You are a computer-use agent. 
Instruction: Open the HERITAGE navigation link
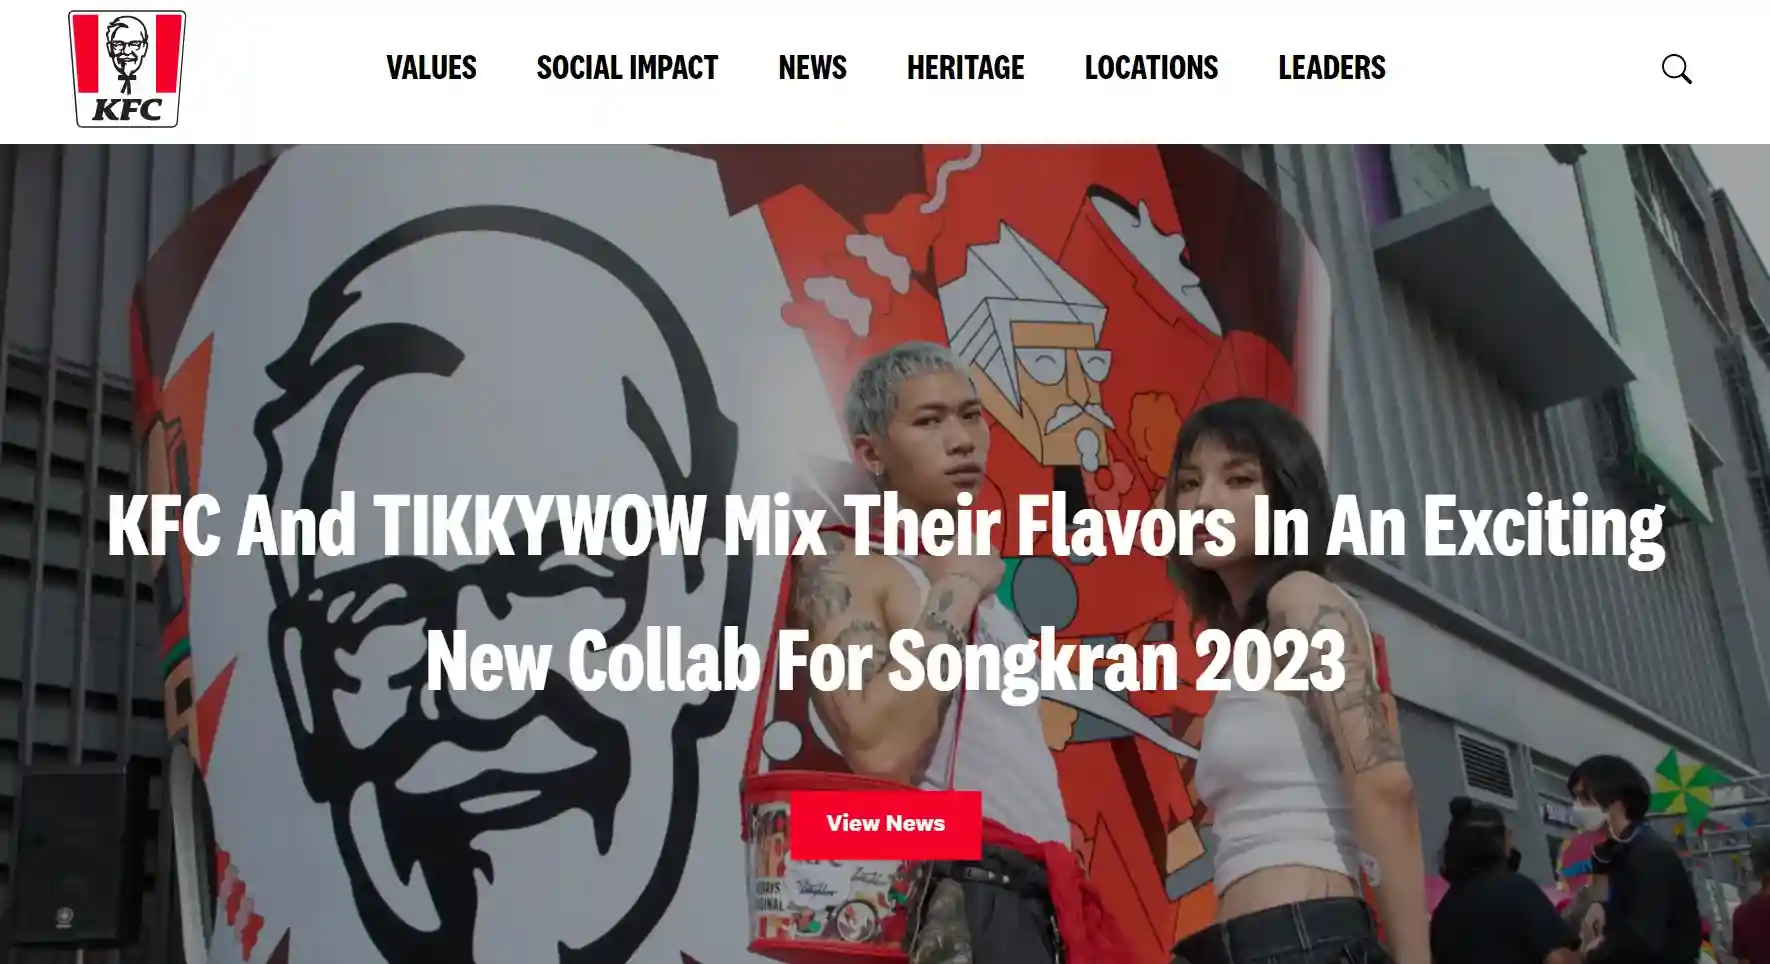(x=965, y=68)
